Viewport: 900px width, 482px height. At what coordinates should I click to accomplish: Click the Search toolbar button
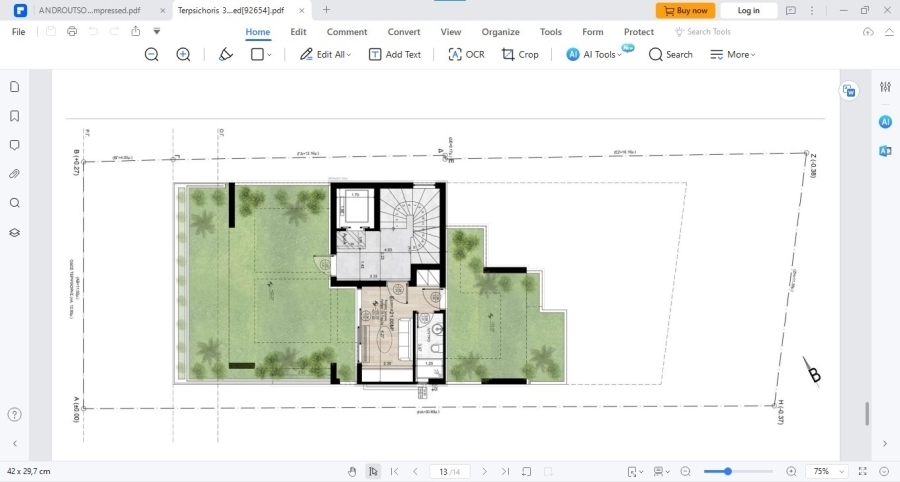(x=670, y=55)
